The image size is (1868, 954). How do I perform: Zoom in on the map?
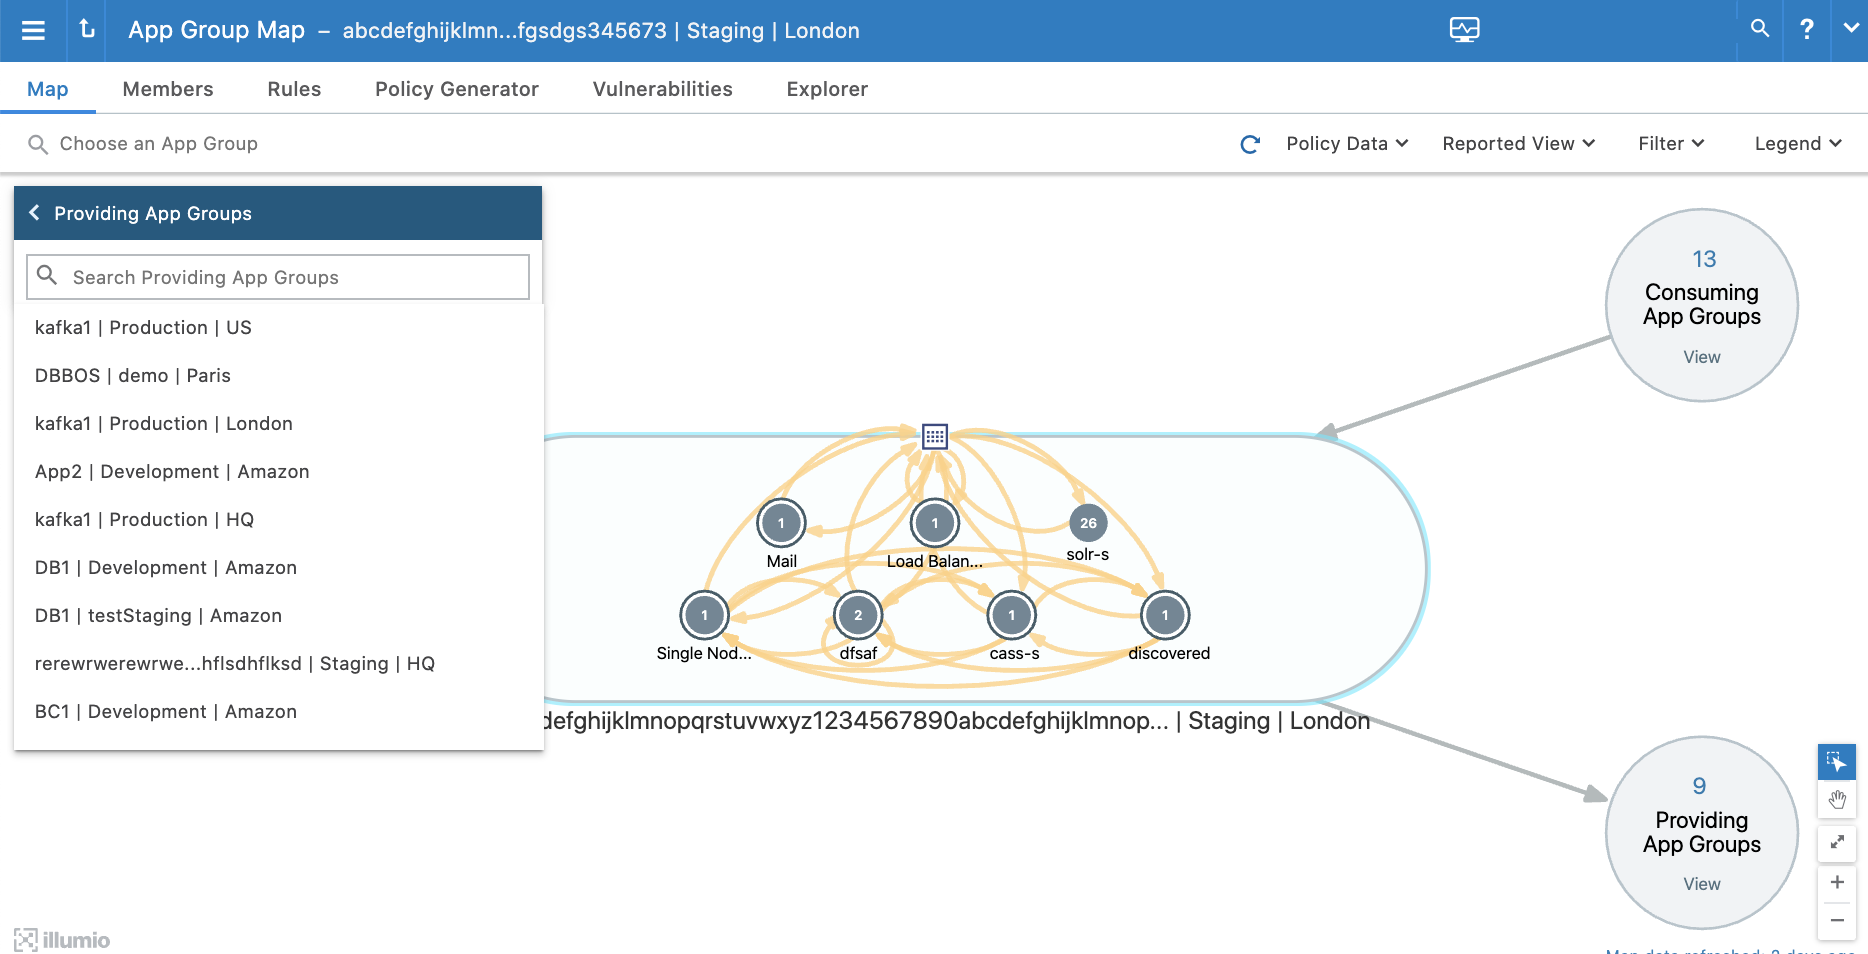(1837, 881)
